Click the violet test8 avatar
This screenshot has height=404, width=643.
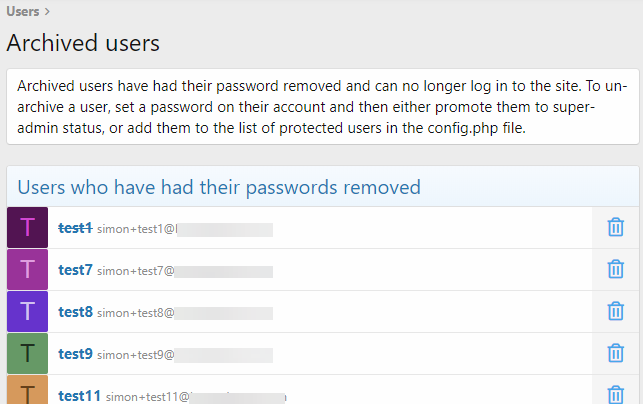pyautogui.click(x=27, y=312)
